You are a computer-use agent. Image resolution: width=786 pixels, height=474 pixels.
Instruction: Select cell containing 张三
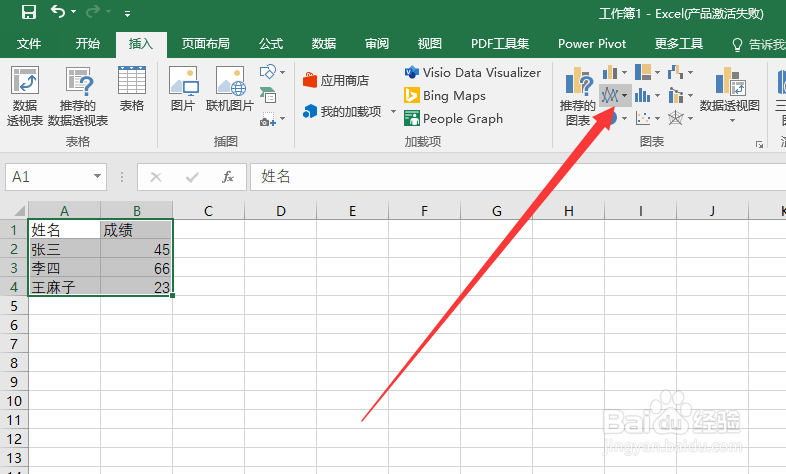[x=64, y=249]
